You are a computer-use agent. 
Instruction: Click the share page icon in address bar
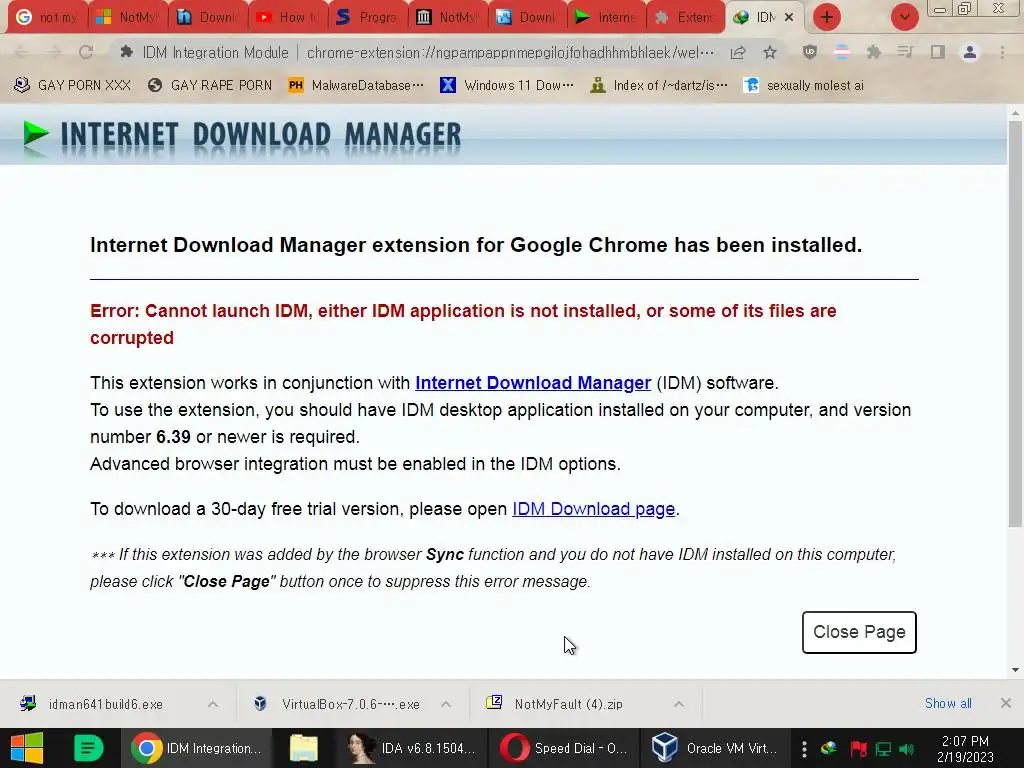point(738,52)
